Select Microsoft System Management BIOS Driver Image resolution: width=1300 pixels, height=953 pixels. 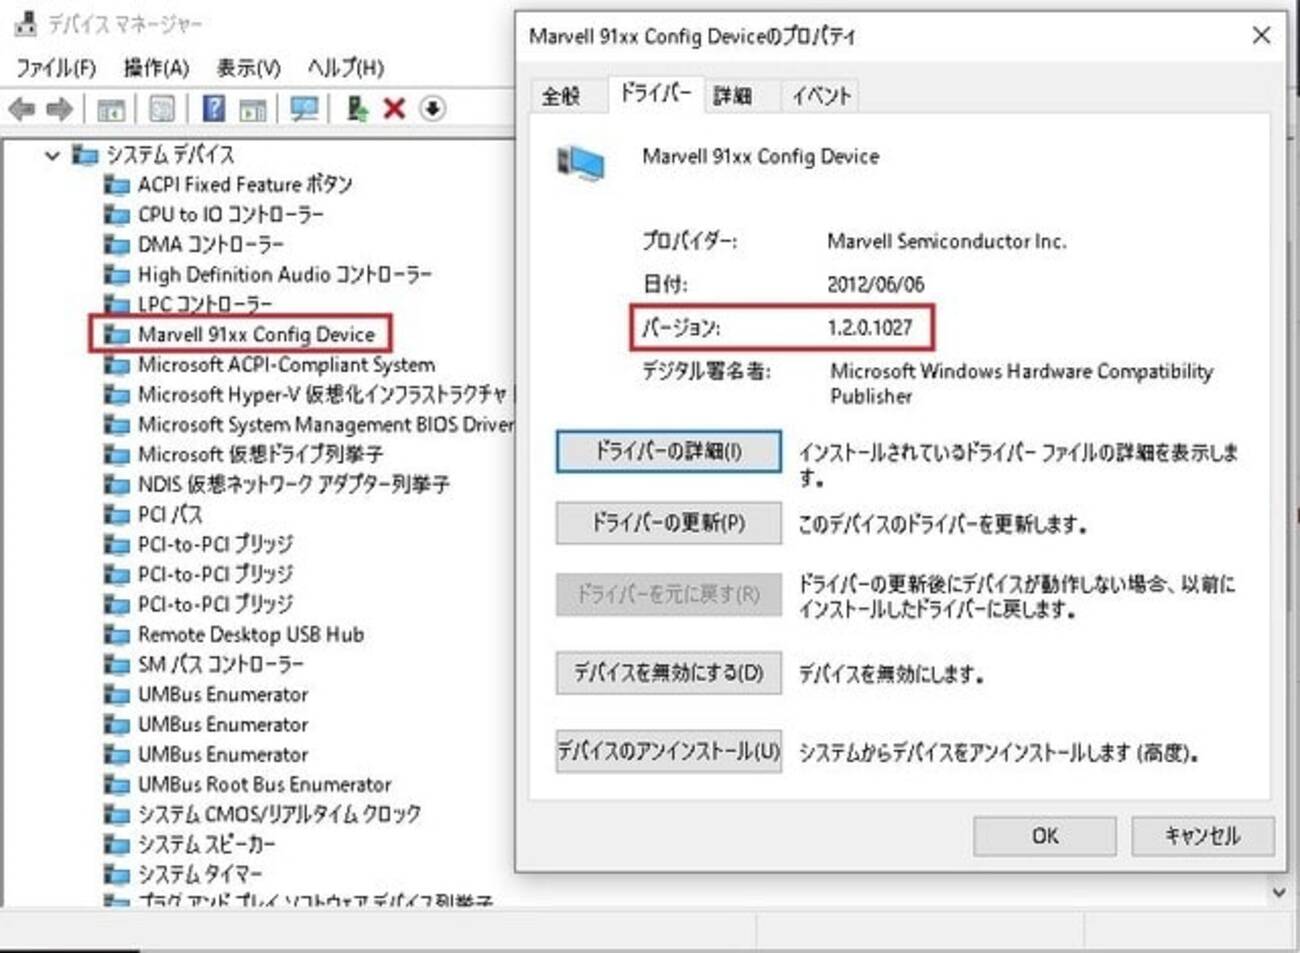pyautogui.click(x=309, y=425)
